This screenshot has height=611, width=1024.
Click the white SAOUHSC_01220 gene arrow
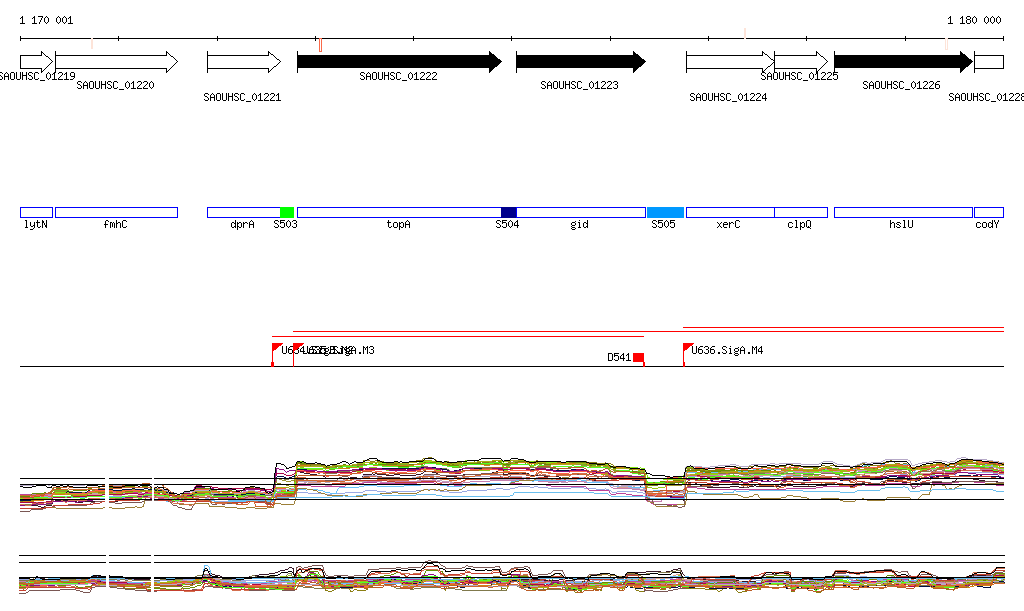(x=116, y=62)
